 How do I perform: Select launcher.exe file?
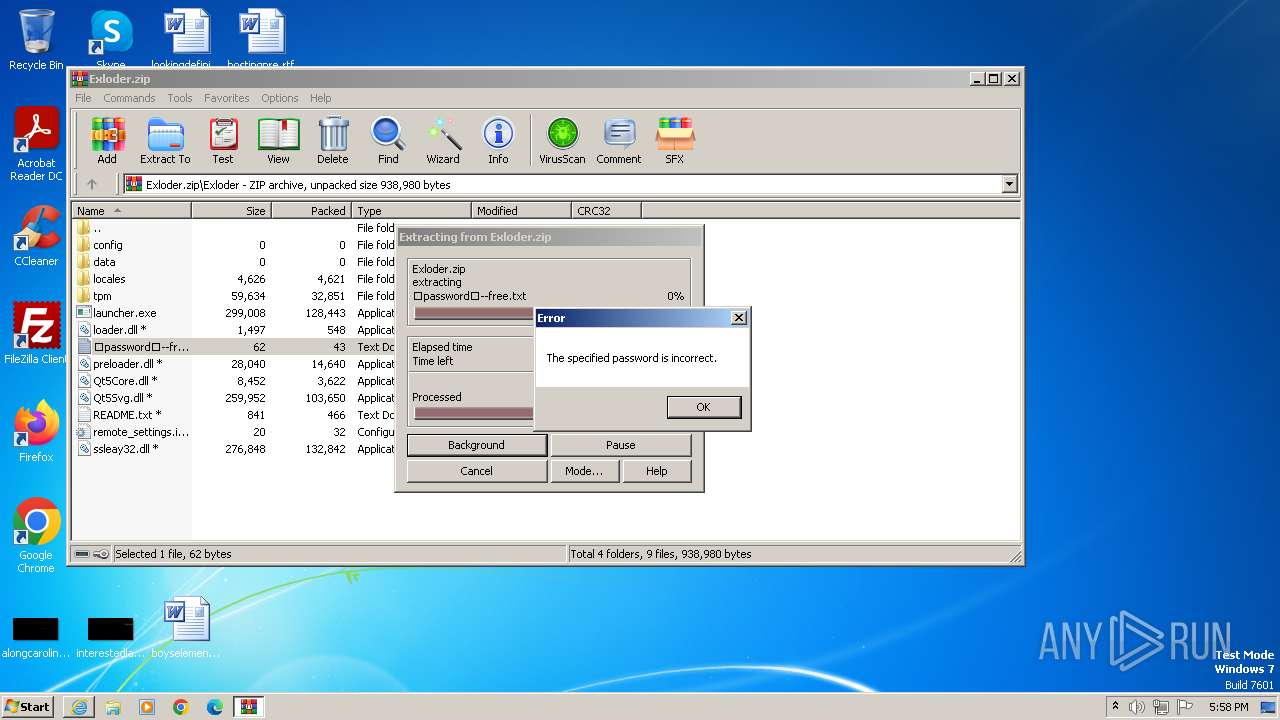(x=124, y=313)
